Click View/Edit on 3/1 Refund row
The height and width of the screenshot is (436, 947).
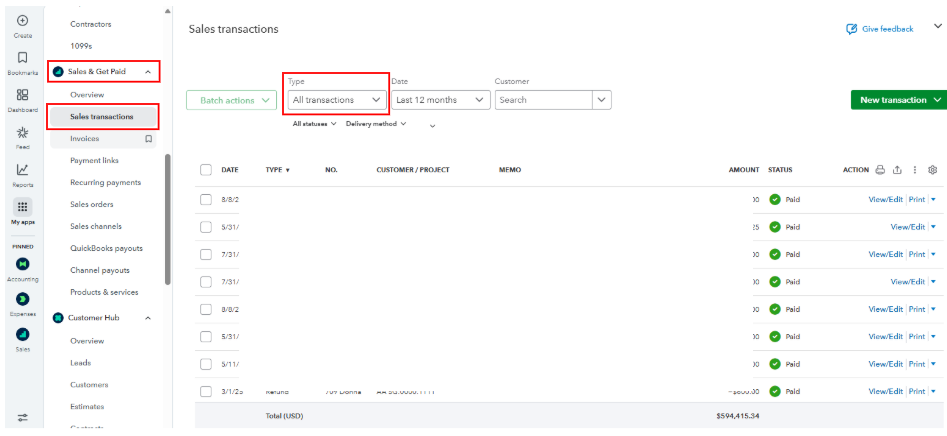click(x=885, y=391)
